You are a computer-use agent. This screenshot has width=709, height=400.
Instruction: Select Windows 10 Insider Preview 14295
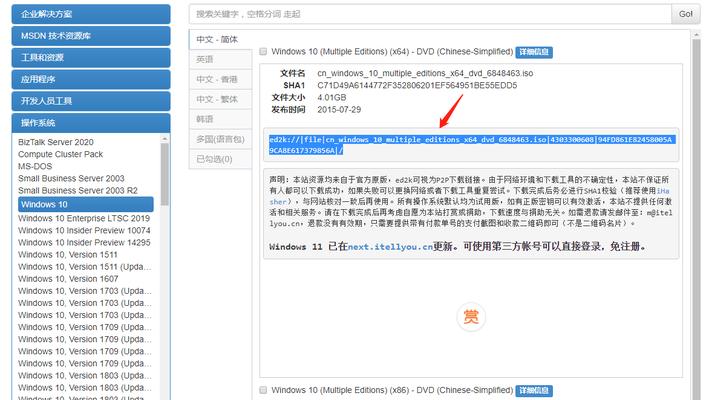pyautogui.click(x=84, y=243)
